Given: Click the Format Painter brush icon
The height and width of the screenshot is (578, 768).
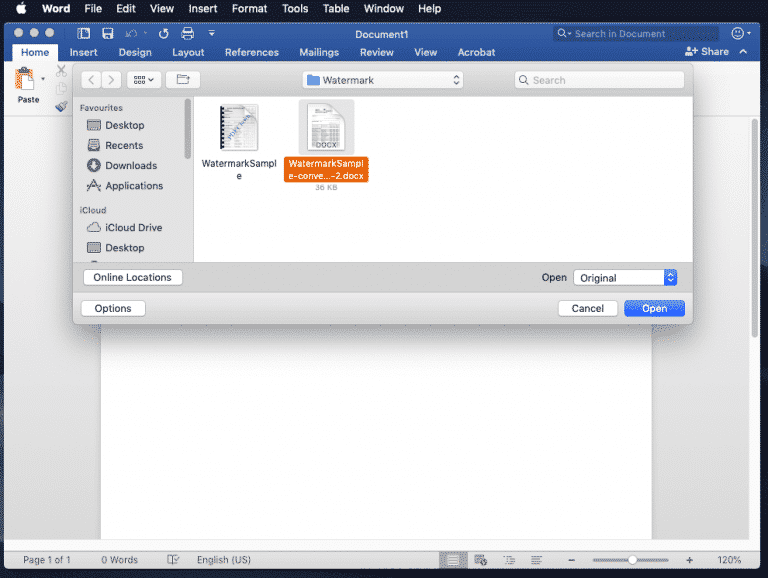Looking at the screenshot, I should point(61,106).
